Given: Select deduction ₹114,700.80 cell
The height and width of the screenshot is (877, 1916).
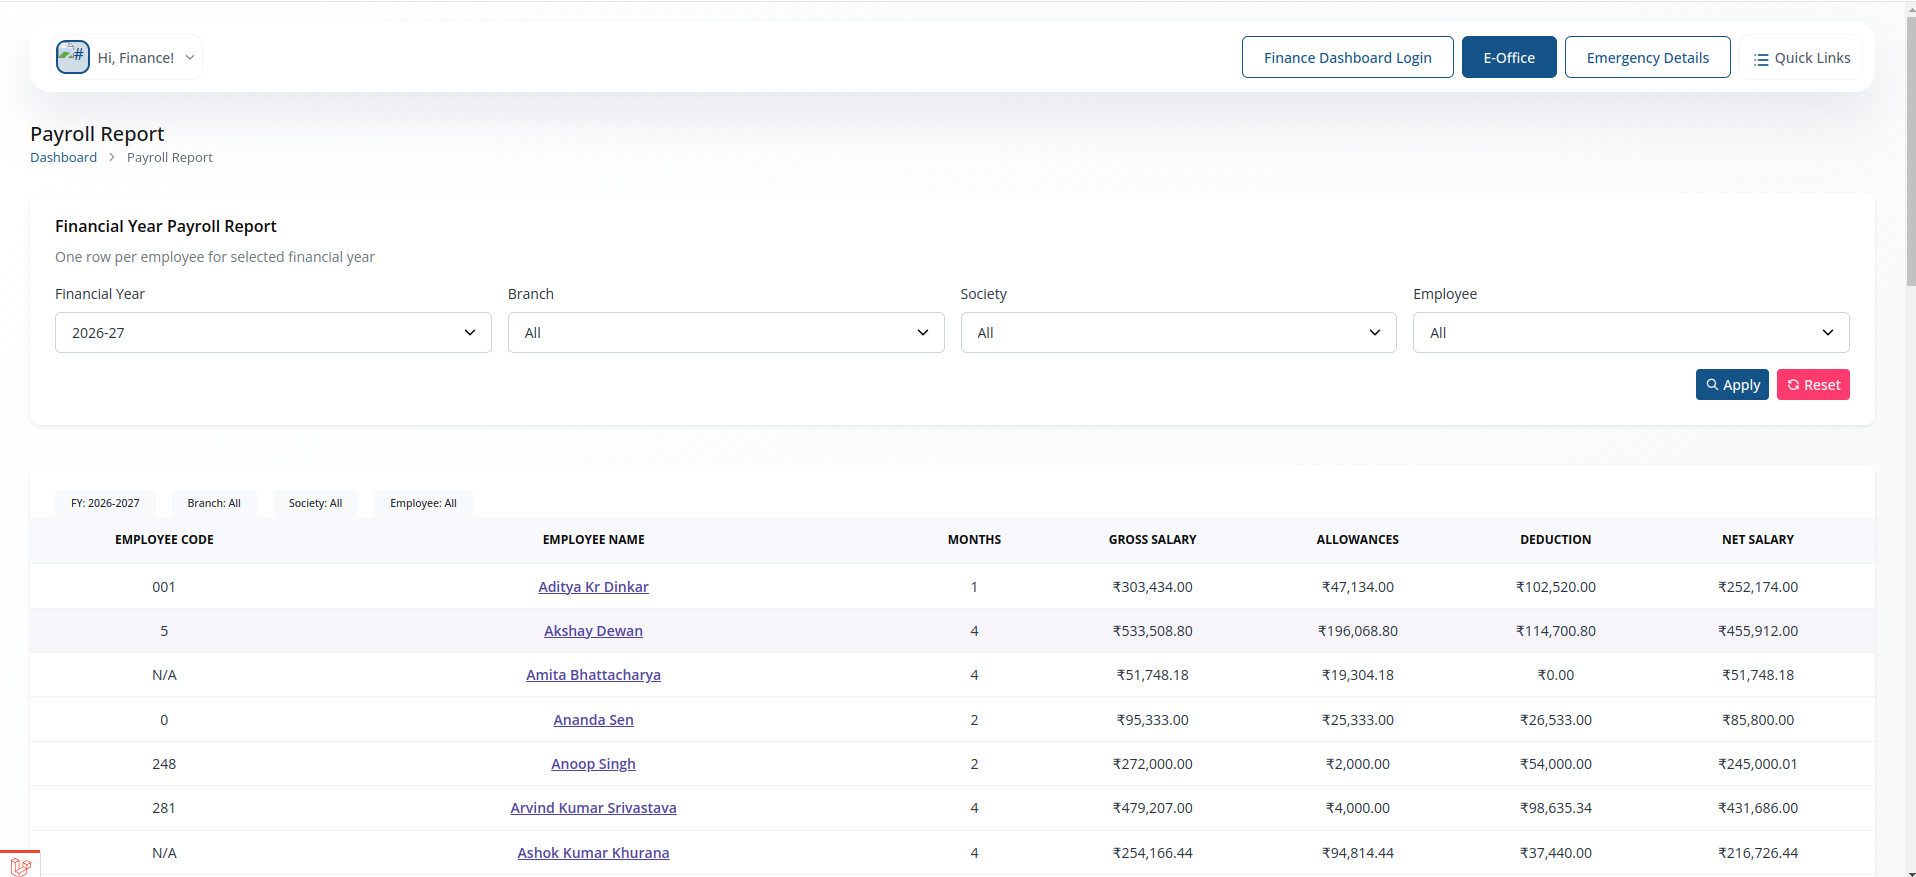Looking at the screenshot, I should pos(1555,631).
